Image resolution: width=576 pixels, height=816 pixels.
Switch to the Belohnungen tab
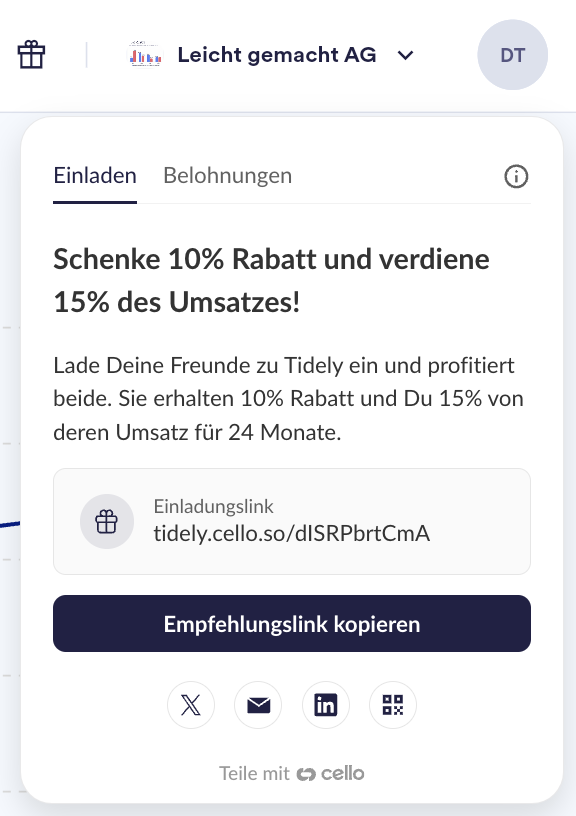227,176
